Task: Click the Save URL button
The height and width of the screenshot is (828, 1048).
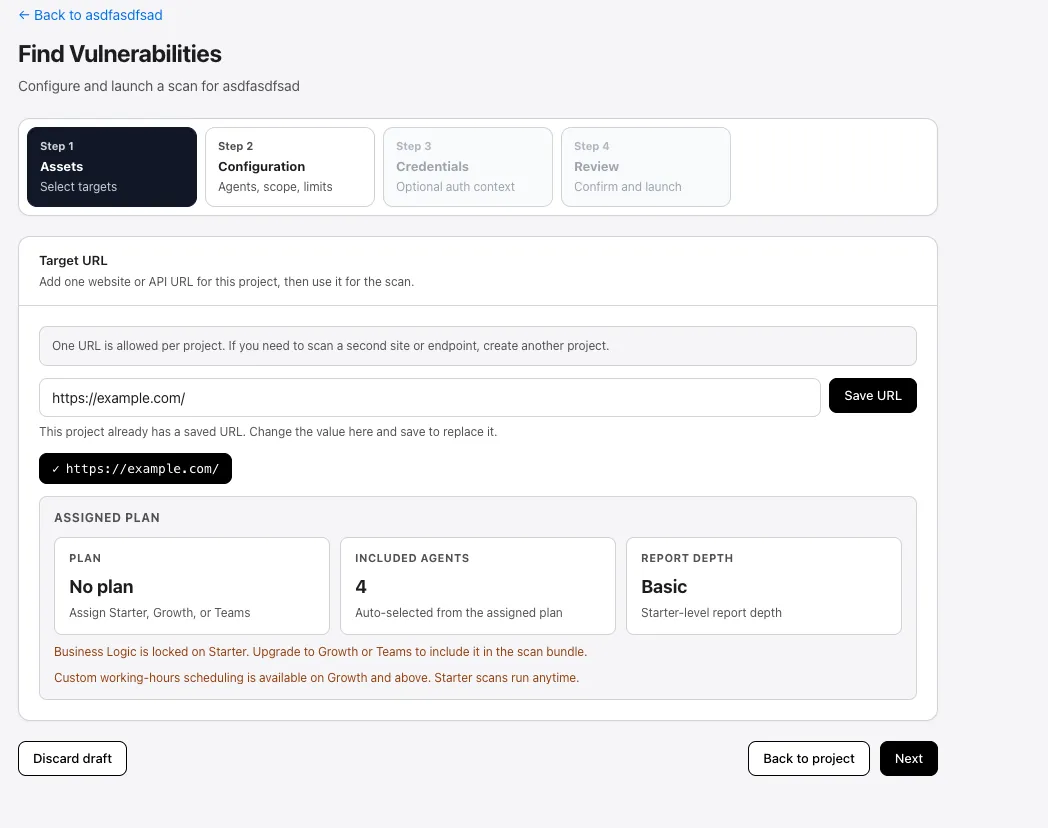Action: tap(872, 395)
